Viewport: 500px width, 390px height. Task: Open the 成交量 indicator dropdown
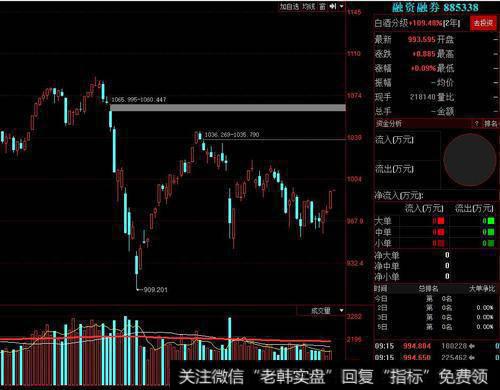tap(342, 311)
